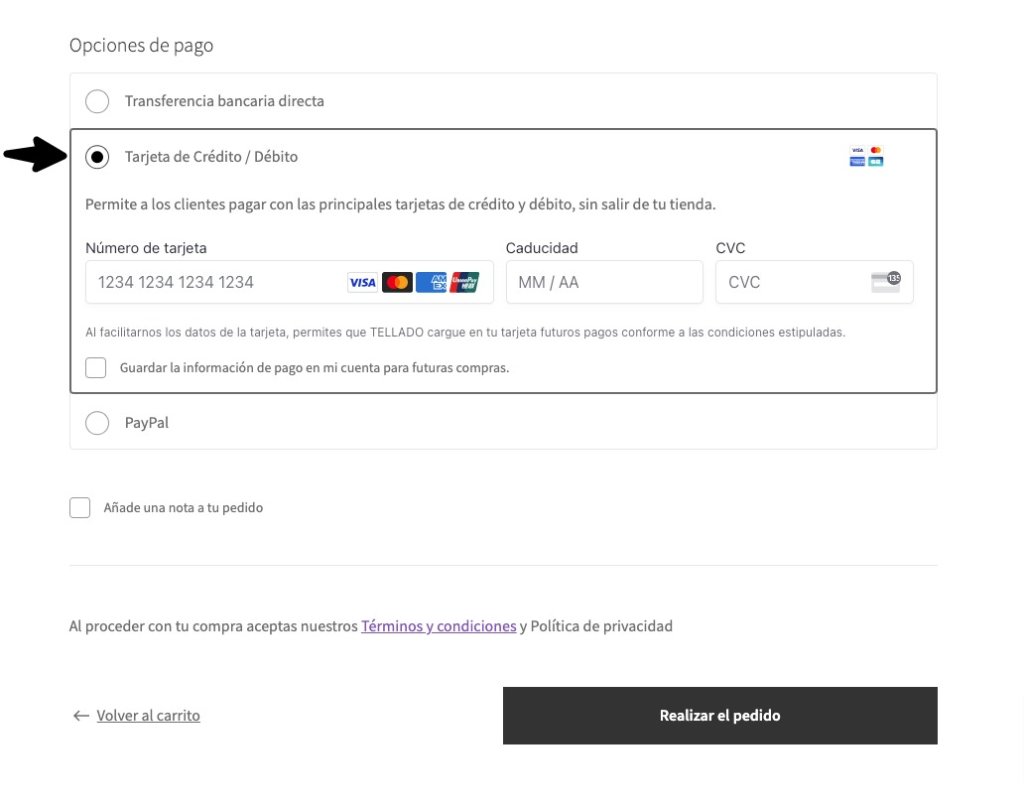Click the Transferencia bancaria directa label
This screenshot has width=1024, height=810.
tap(225, 101)
